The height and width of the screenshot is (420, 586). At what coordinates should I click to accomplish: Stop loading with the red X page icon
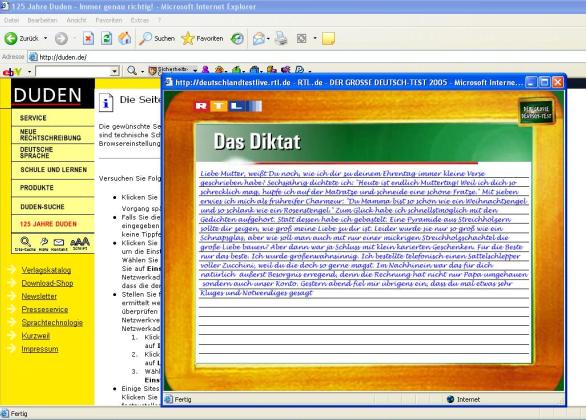(x=88, y=38)
